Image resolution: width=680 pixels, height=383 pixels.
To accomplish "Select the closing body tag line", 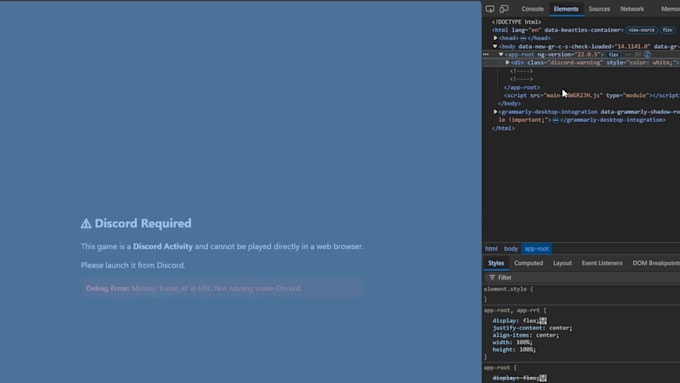I will pos(509,104).
